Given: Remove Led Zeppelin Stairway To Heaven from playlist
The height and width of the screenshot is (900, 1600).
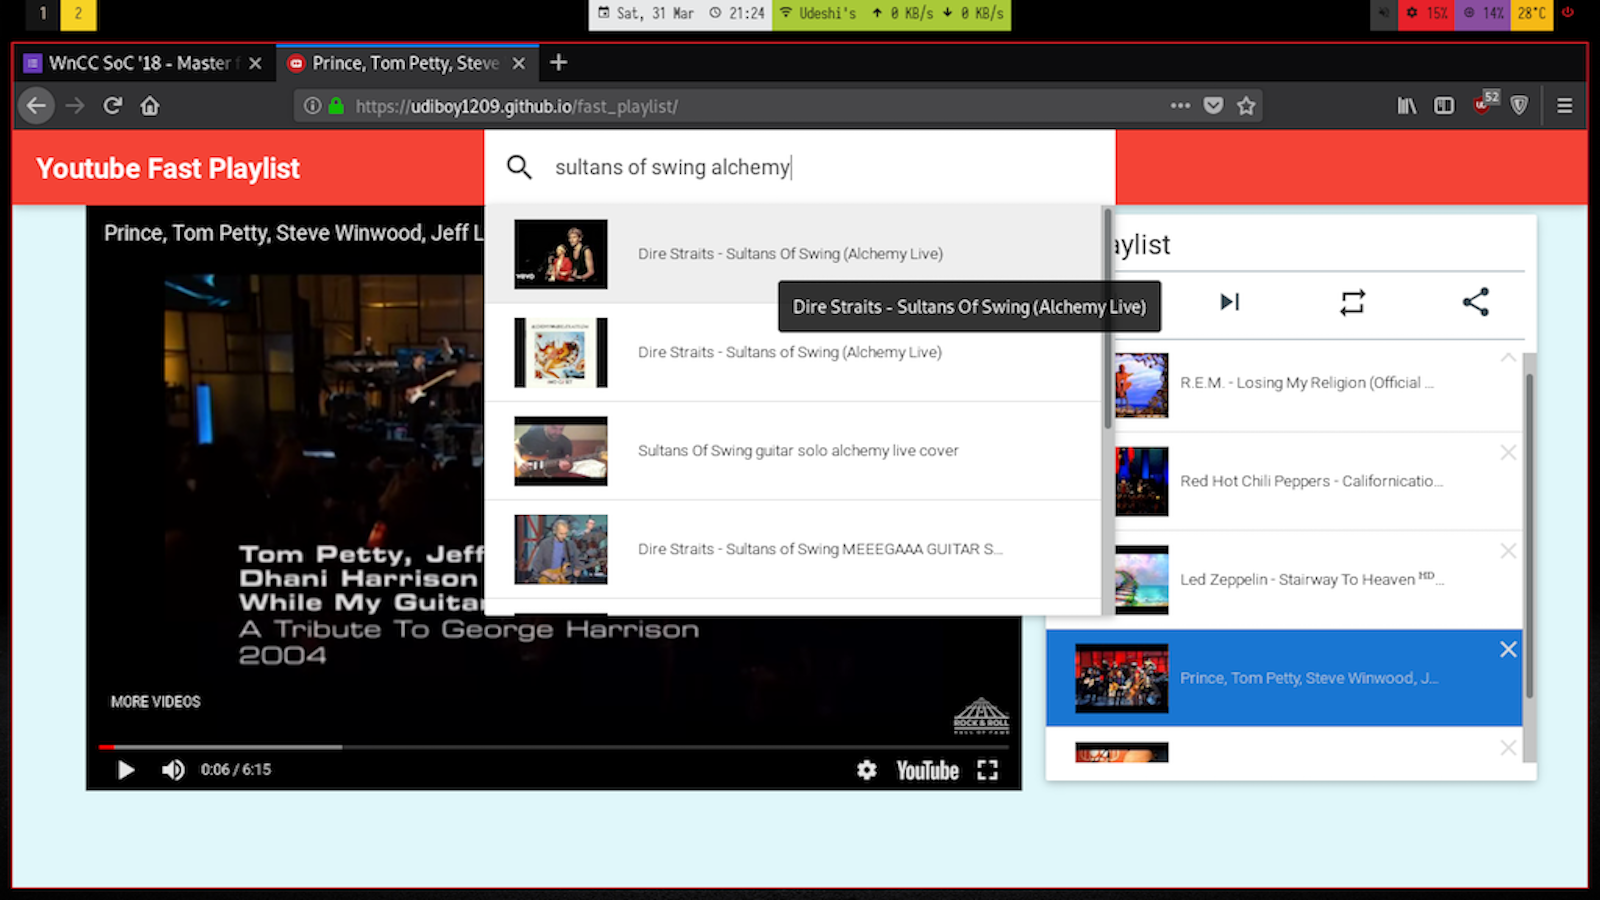Looking at the screenshot, I should coord(1508,551).
